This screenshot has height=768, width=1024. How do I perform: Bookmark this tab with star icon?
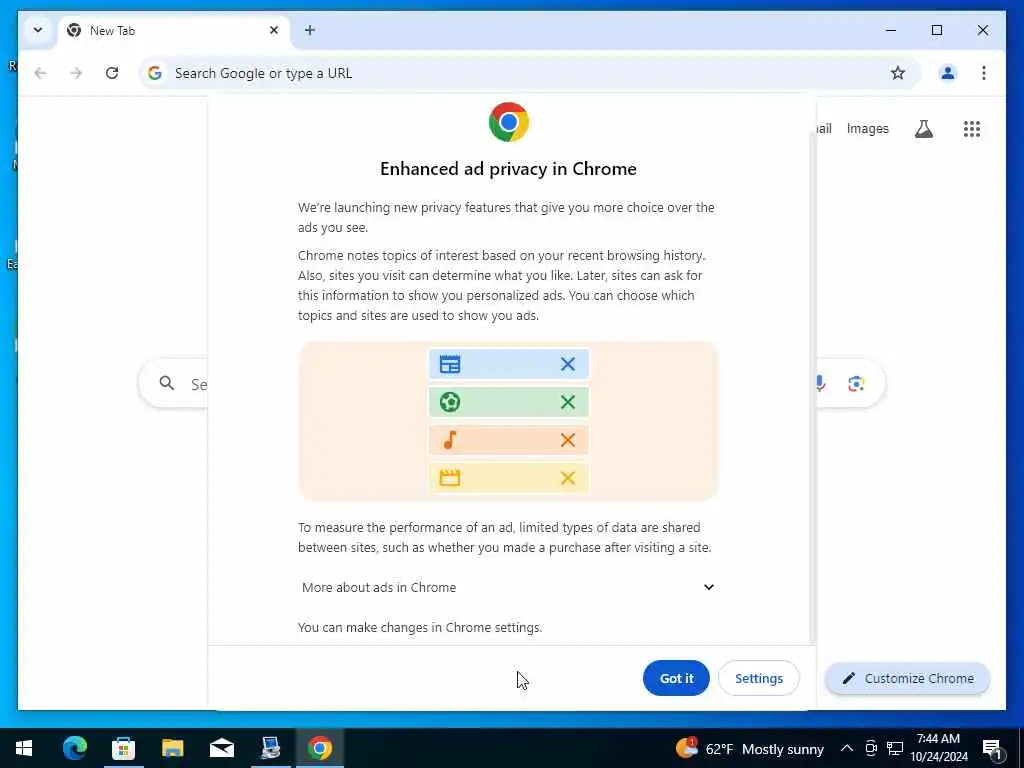pos(898,73)
